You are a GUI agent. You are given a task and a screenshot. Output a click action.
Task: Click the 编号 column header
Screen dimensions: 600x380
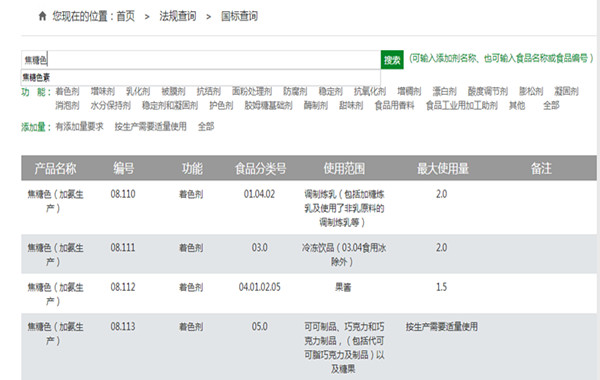124,168
